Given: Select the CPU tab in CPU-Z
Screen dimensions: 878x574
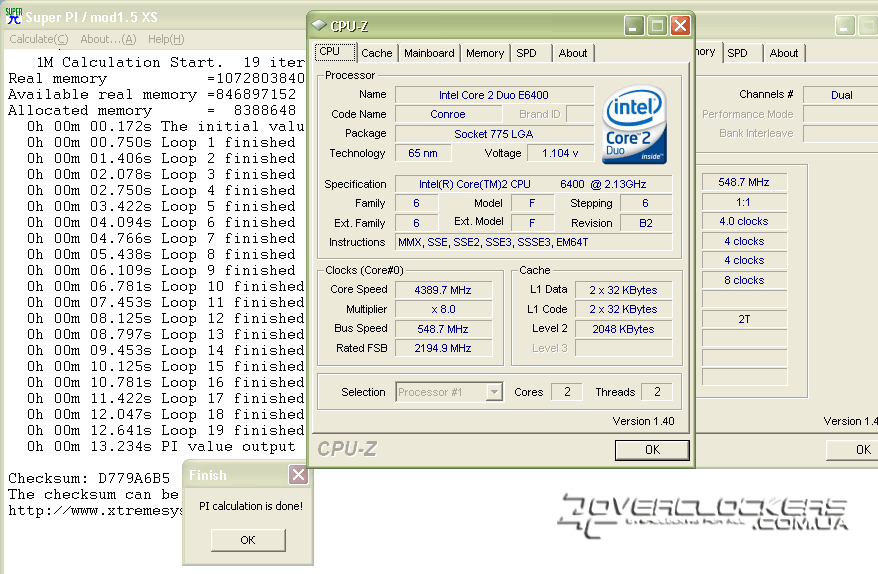Looking at the screenshot, I should pos(335,52).
